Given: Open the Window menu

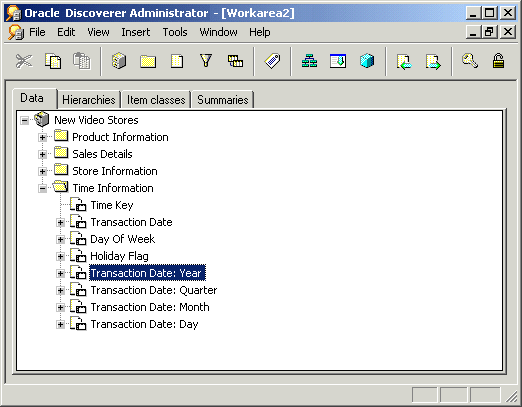Looking at the screenshot, I should click(218, 32).
